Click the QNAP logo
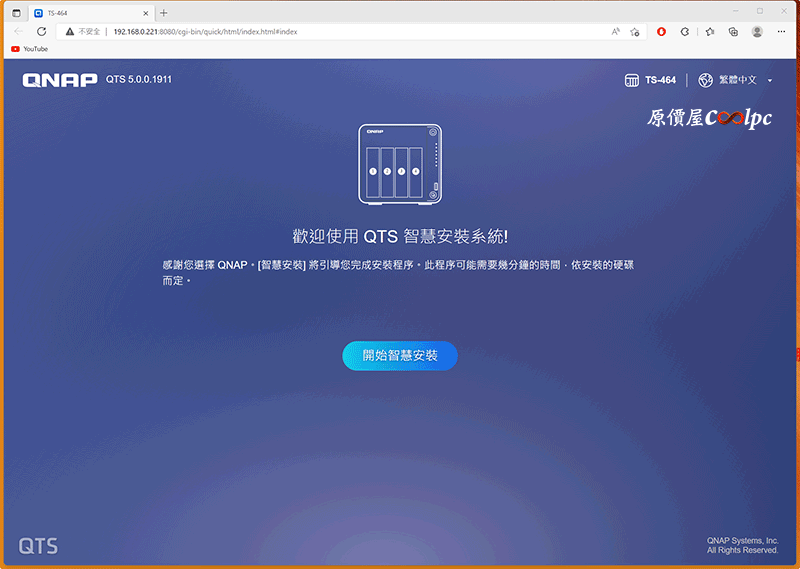The height and width of the screenshot is (569, 800). pos(60,80)
